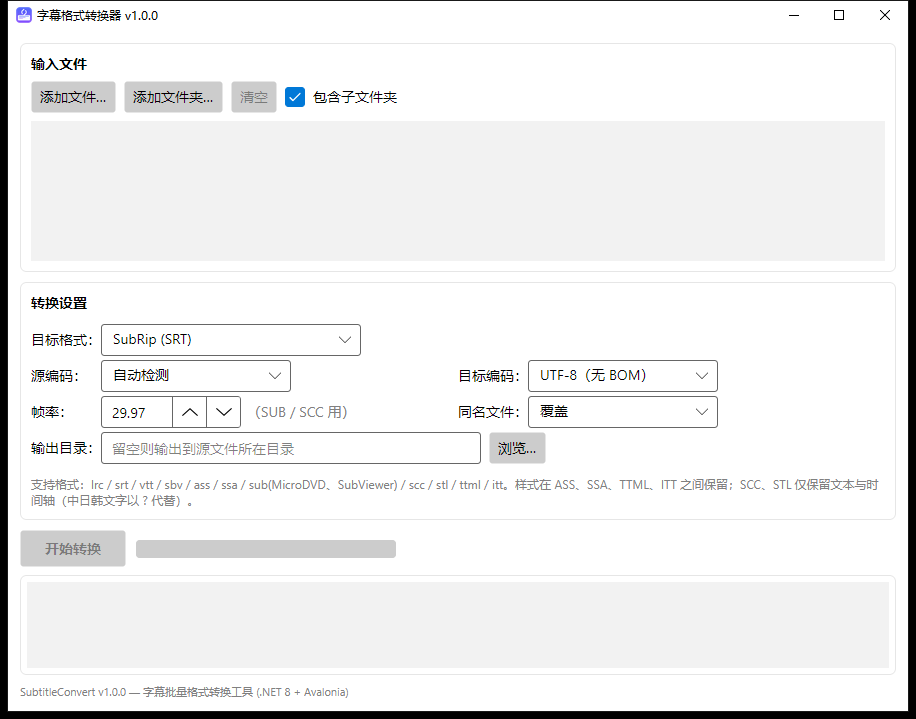The height and width of the screenshot is (719, 916).
Task: Click the SubtitleConvert v1.0.0 footer text
Action: pyautogui.click(x=185, y=692)
